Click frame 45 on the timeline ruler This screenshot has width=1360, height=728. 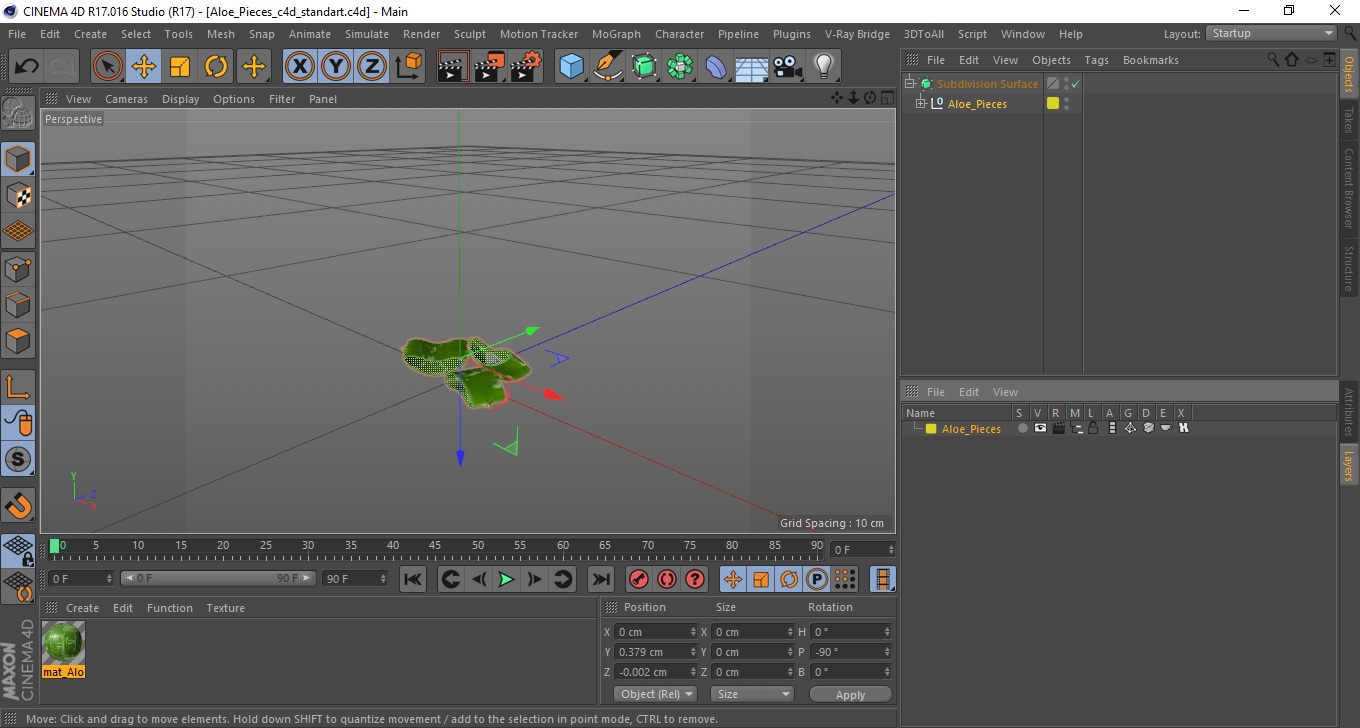coord(436,547)
